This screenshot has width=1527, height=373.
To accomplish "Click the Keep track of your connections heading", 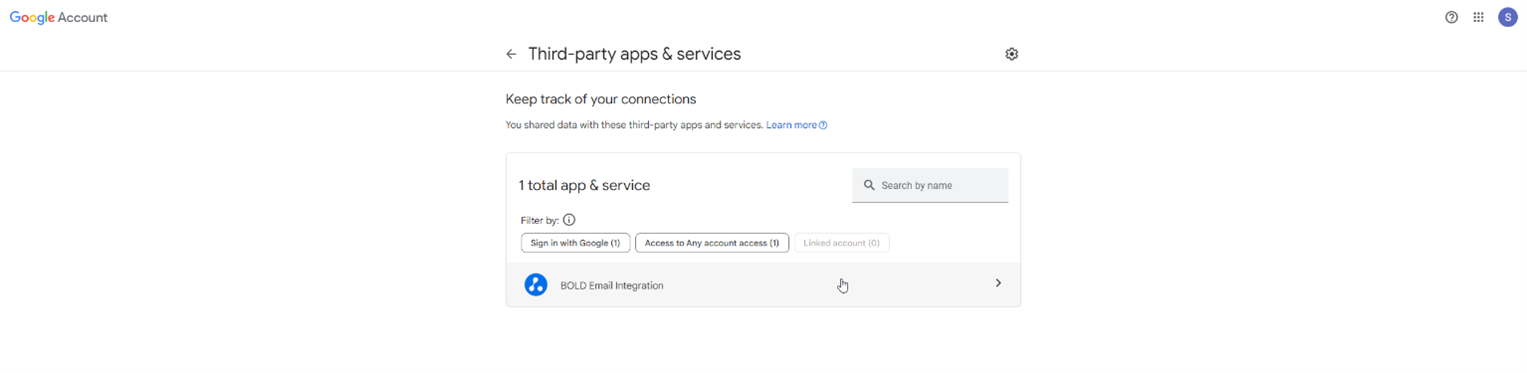I will pos(601,99).
